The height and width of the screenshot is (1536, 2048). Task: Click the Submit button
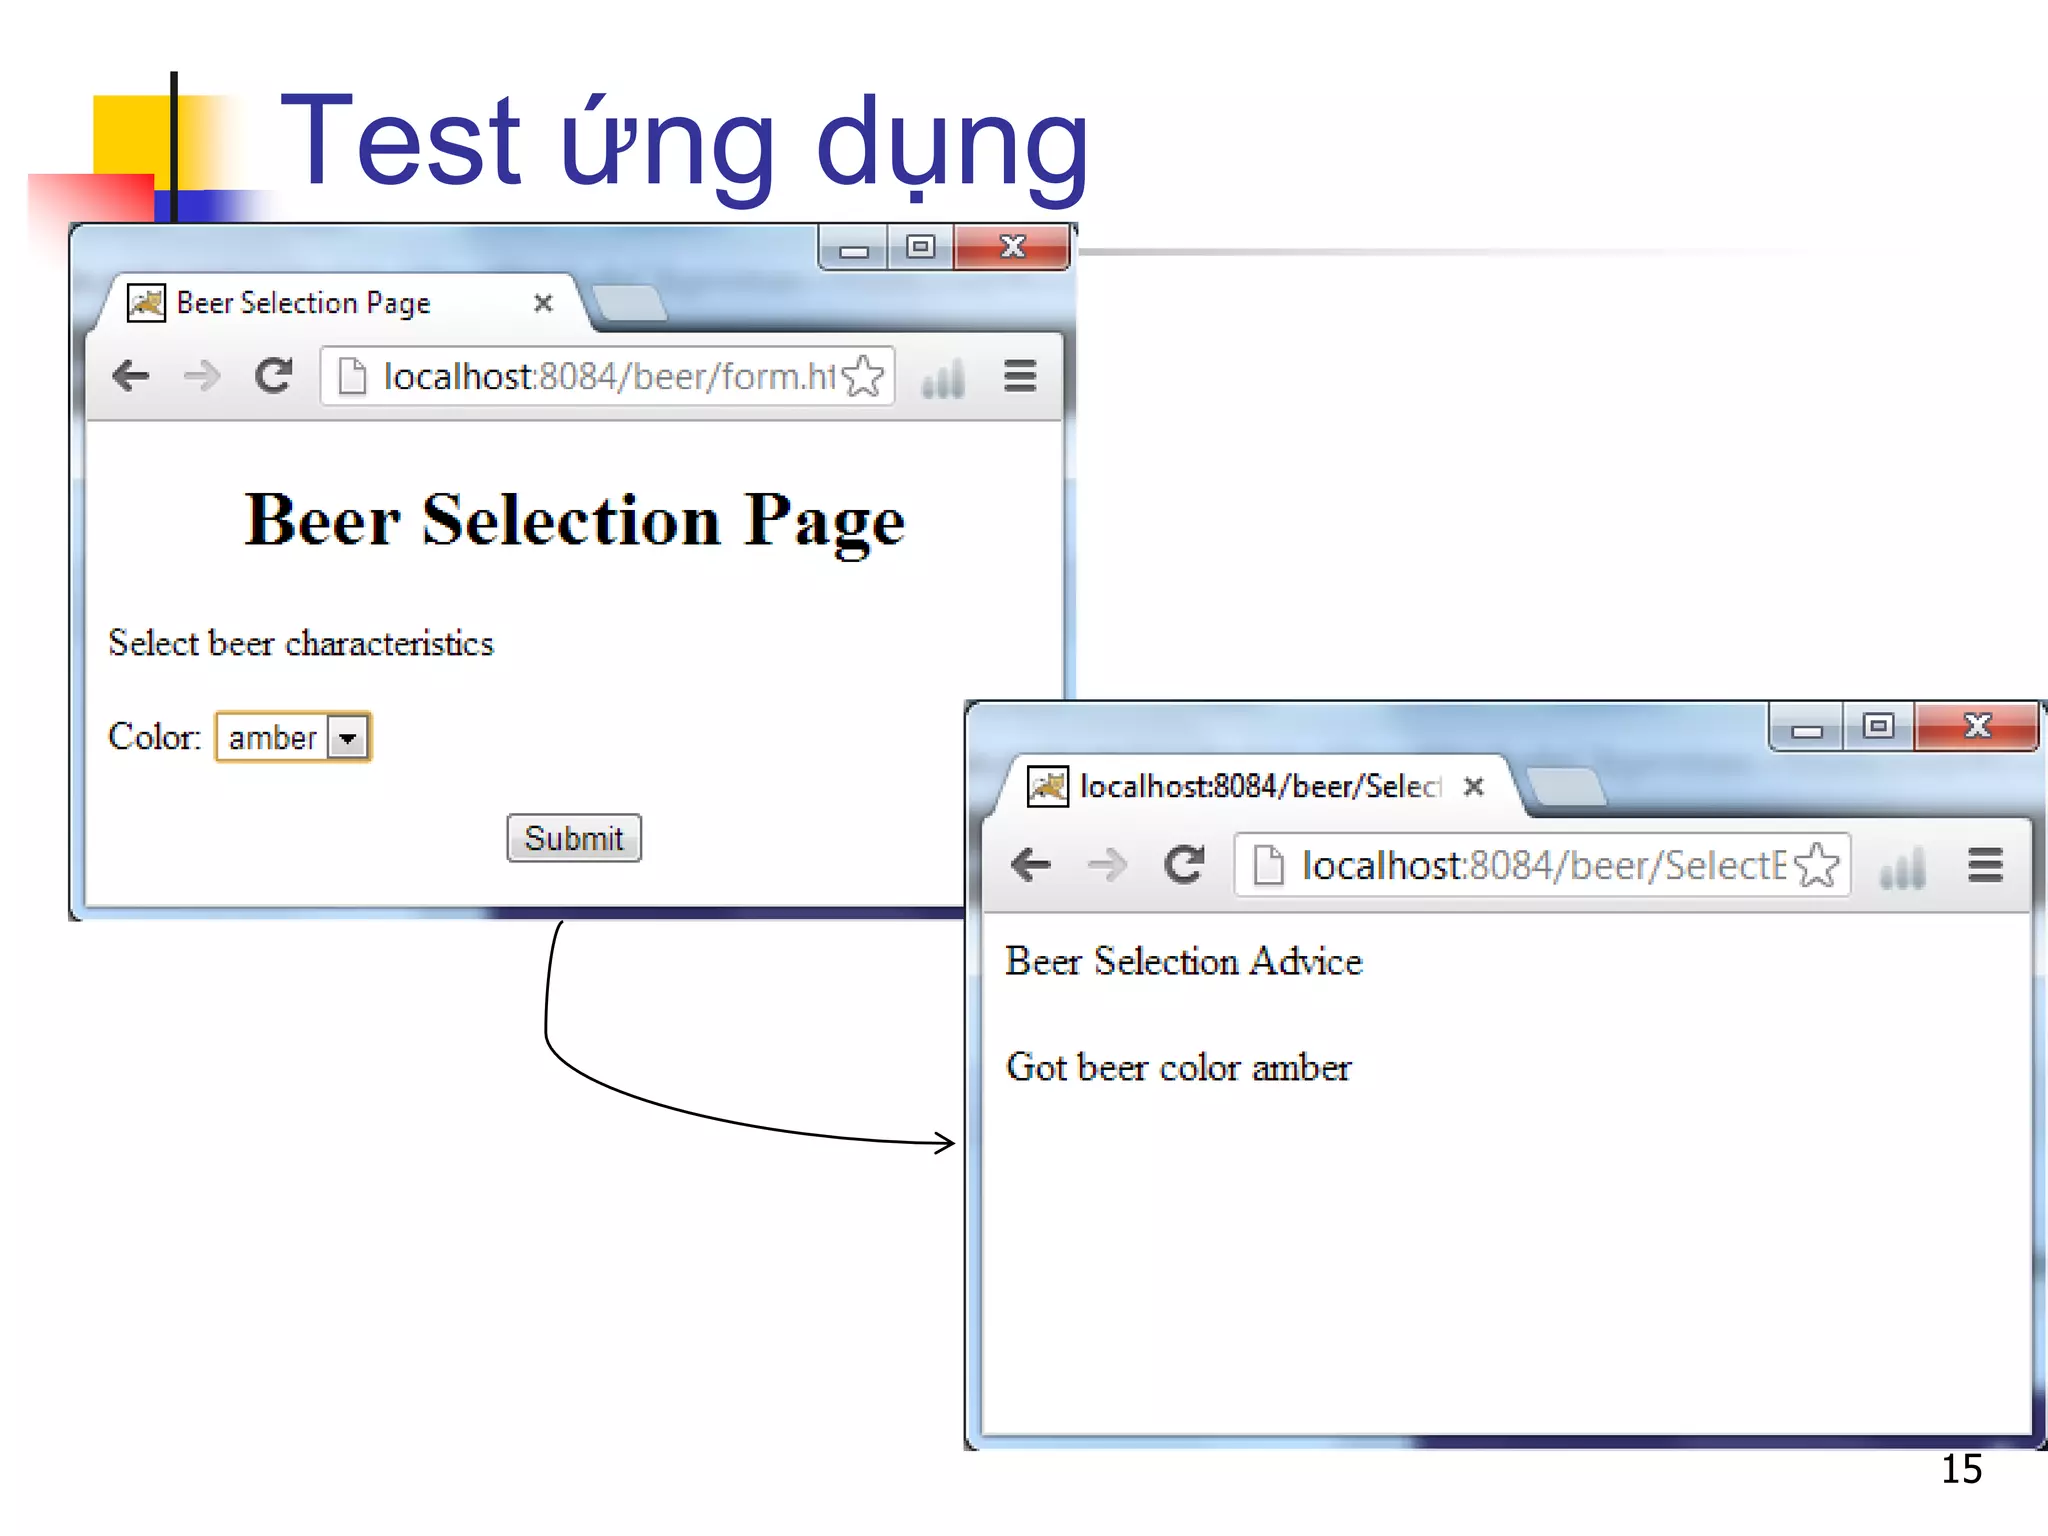(x=574, y=838)
